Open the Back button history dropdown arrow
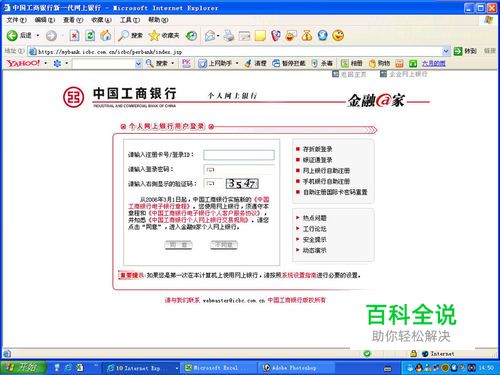 (38, 35)
